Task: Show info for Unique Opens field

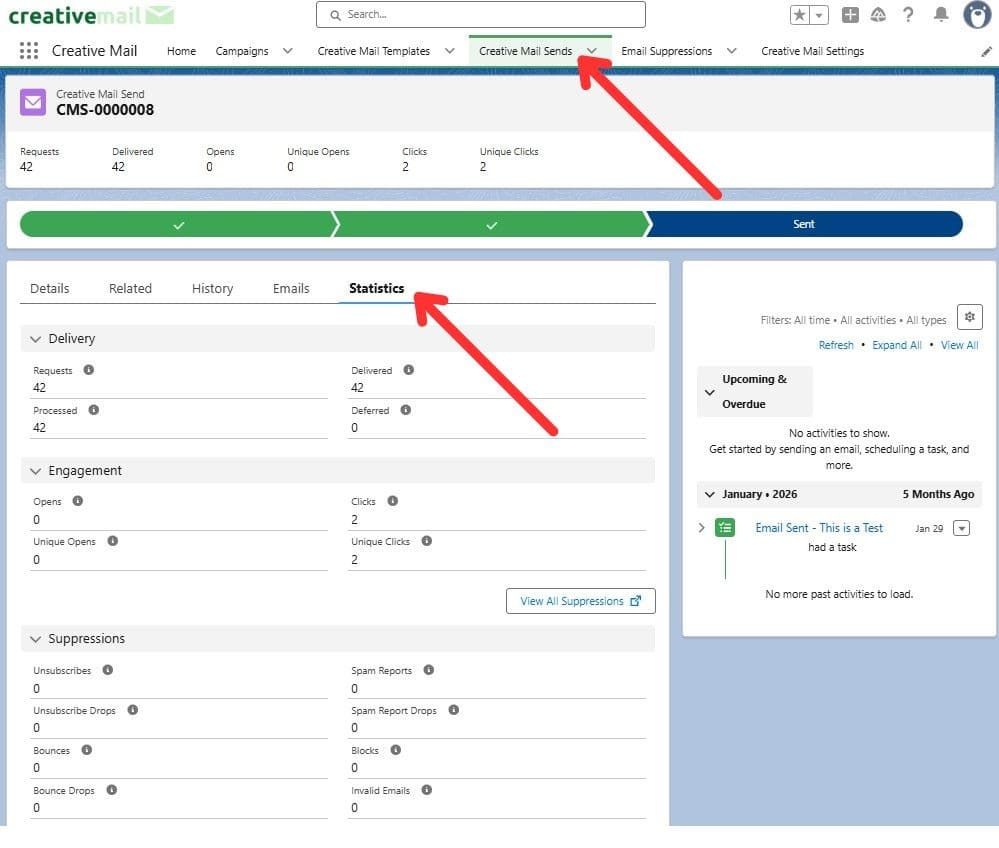Action: coord(113,541)
